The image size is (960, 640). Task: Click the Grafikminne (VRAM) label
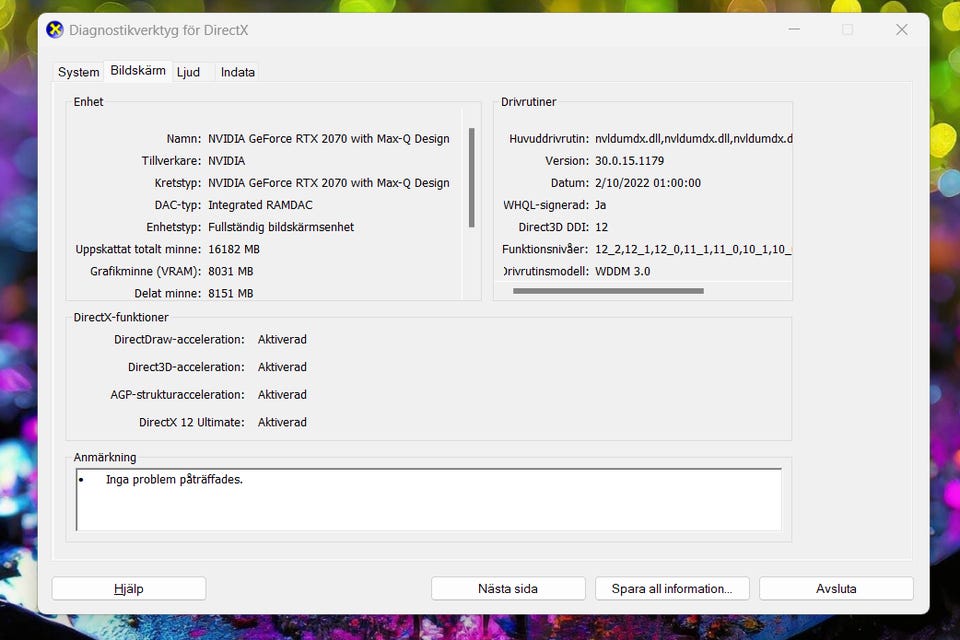point(145,271)
